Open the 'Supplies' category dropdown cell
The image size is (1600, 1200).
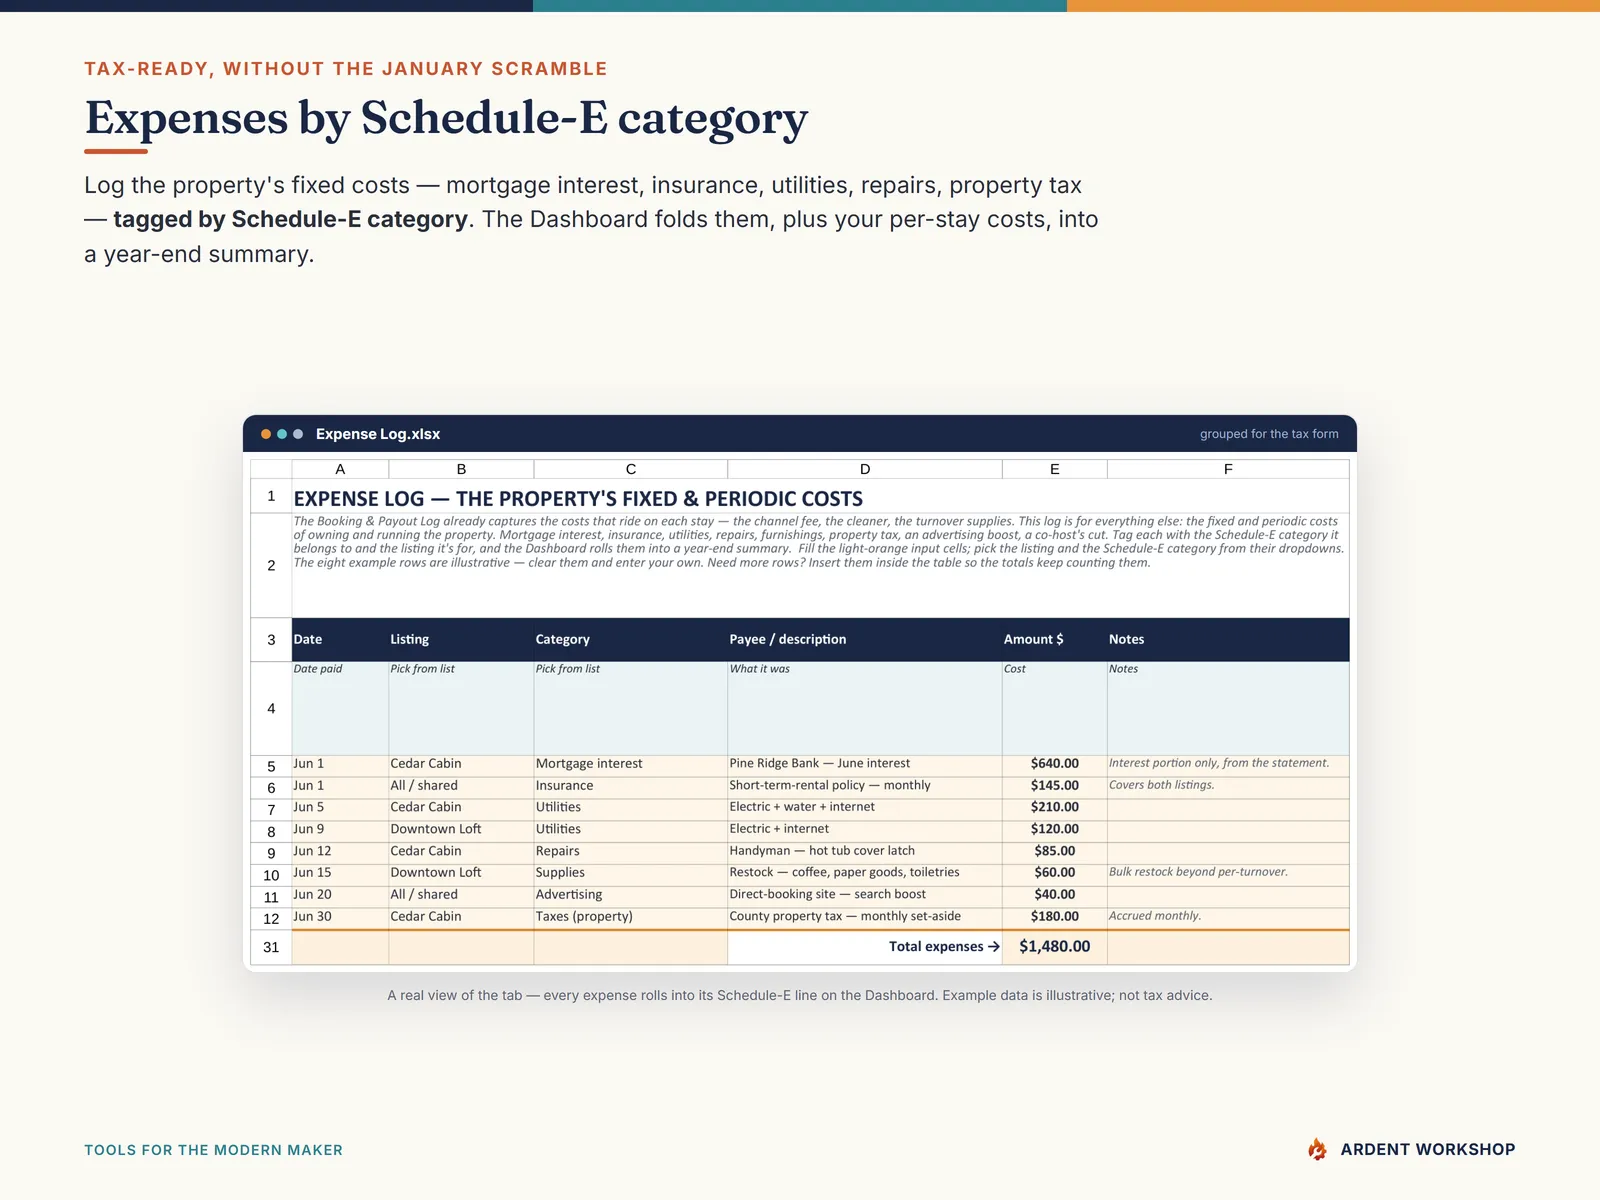pyautogui.click(x=631, y=873)
